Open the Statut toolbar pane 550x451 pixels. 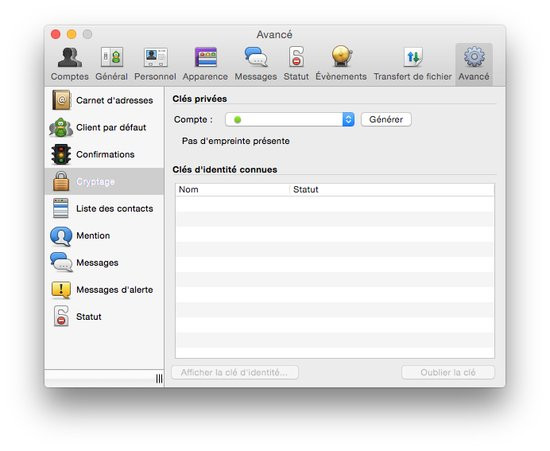pyautogui.click(x=296, y=64)
